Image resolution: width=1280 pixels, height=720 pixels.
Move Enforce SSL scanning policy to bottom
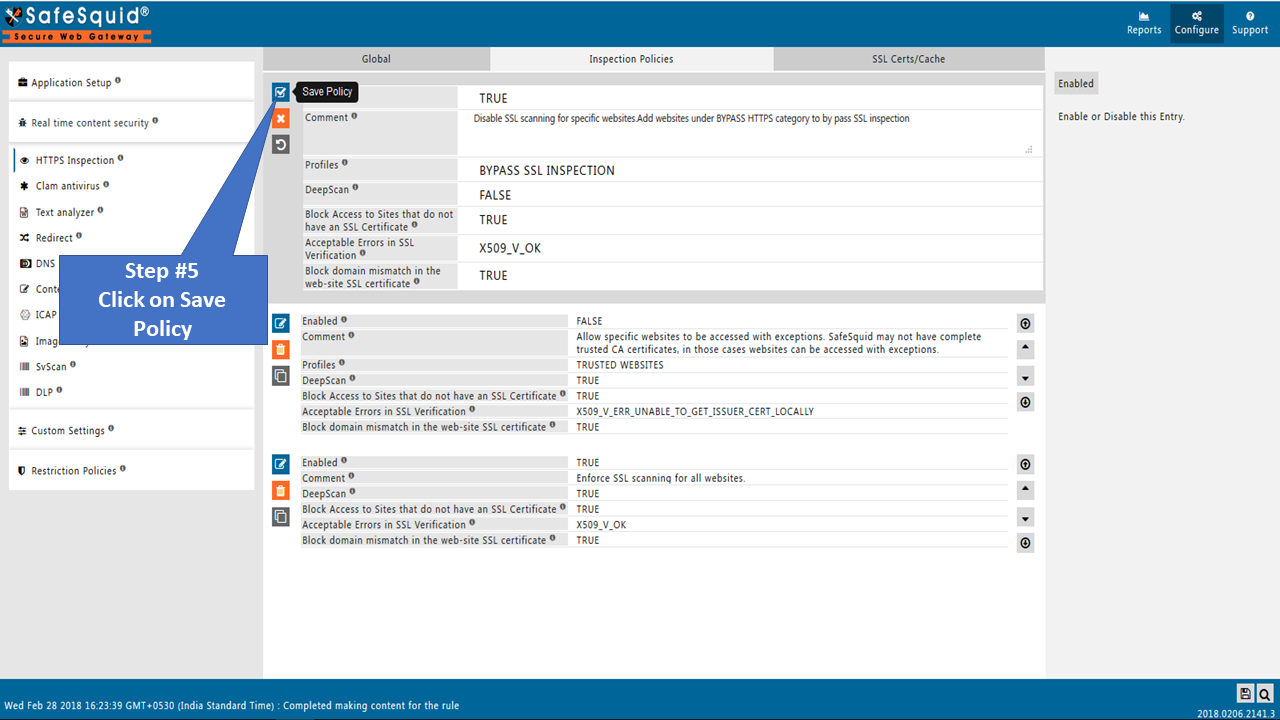point(1025,543)
